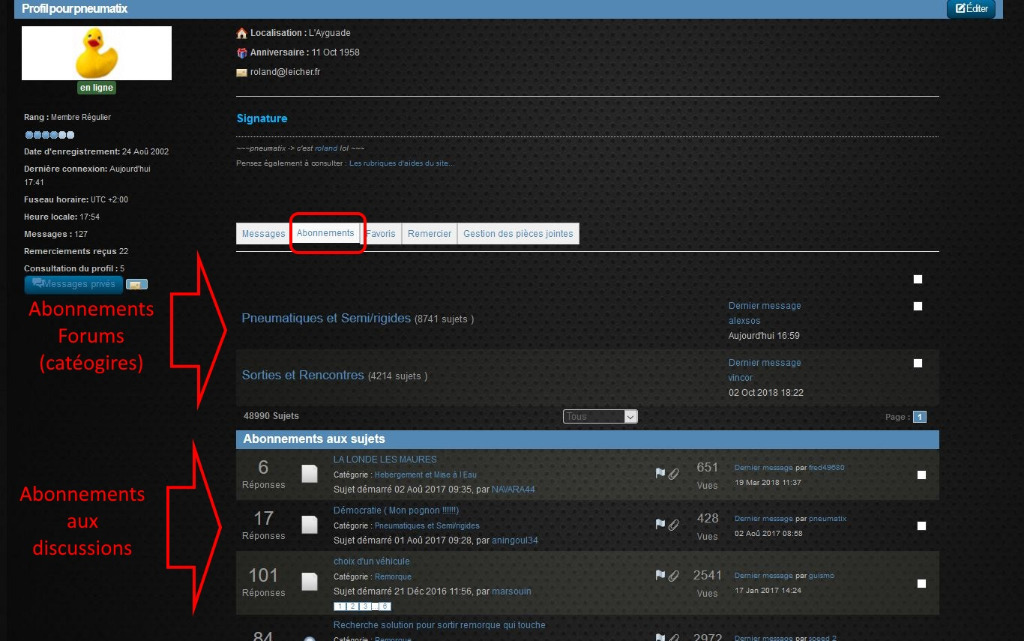Screen dimensions: 1024x641
Task: Click the topic page icon for choix d'un véhicule
Action: point(310,582)
